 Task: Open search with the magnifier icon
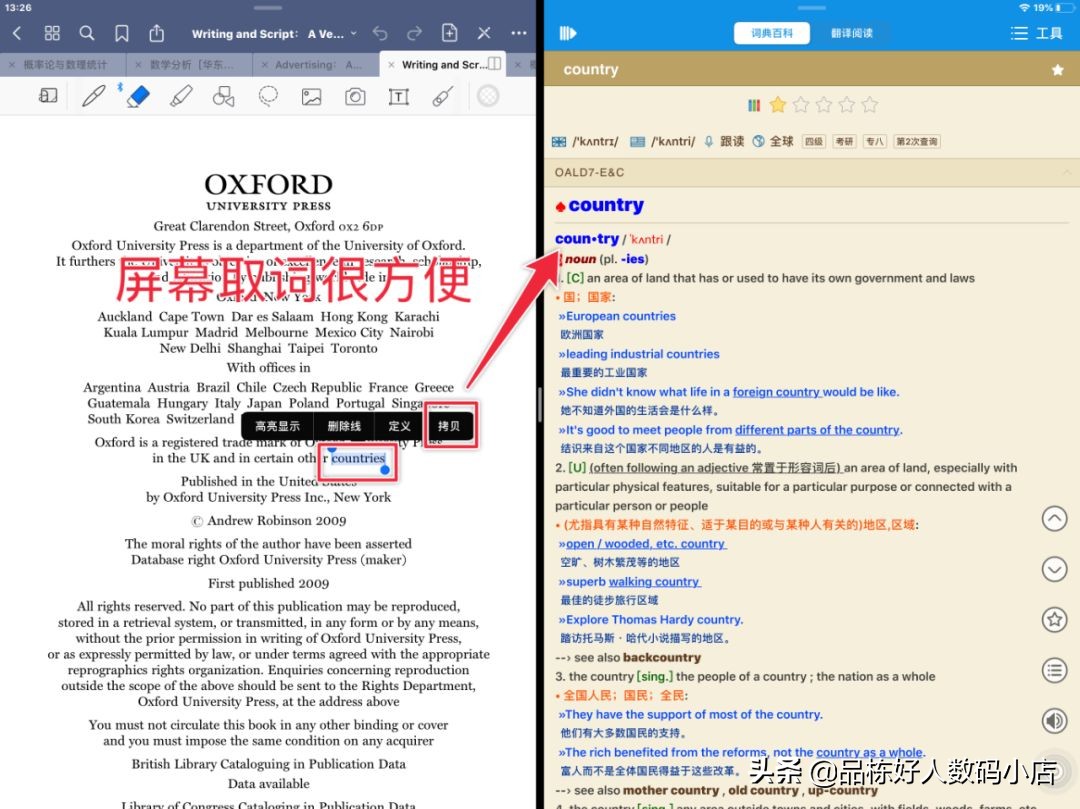click(86, 32)
